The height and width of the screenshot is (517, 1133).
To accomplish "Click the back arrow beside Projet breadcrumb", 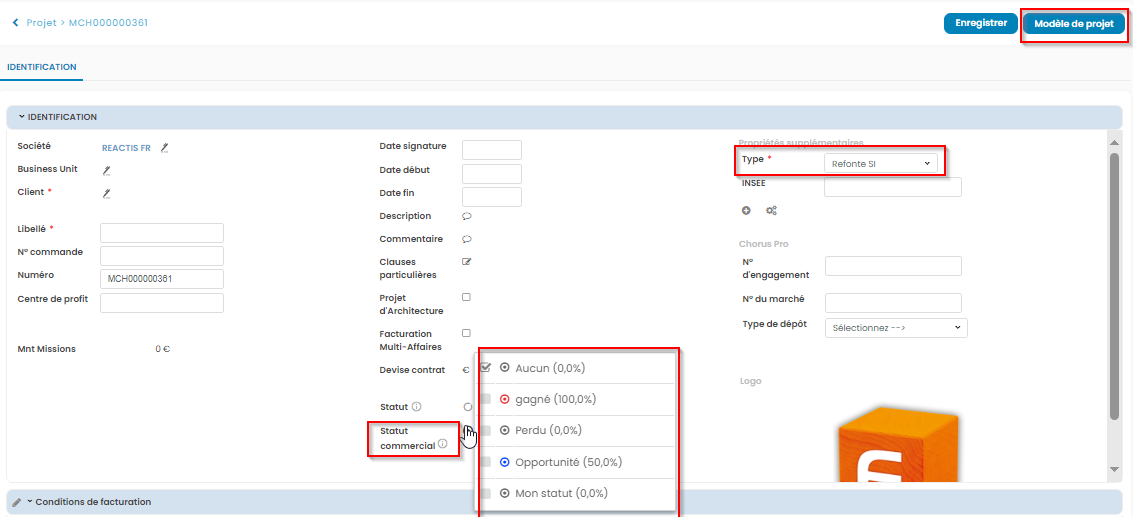I will pos(15,22).
